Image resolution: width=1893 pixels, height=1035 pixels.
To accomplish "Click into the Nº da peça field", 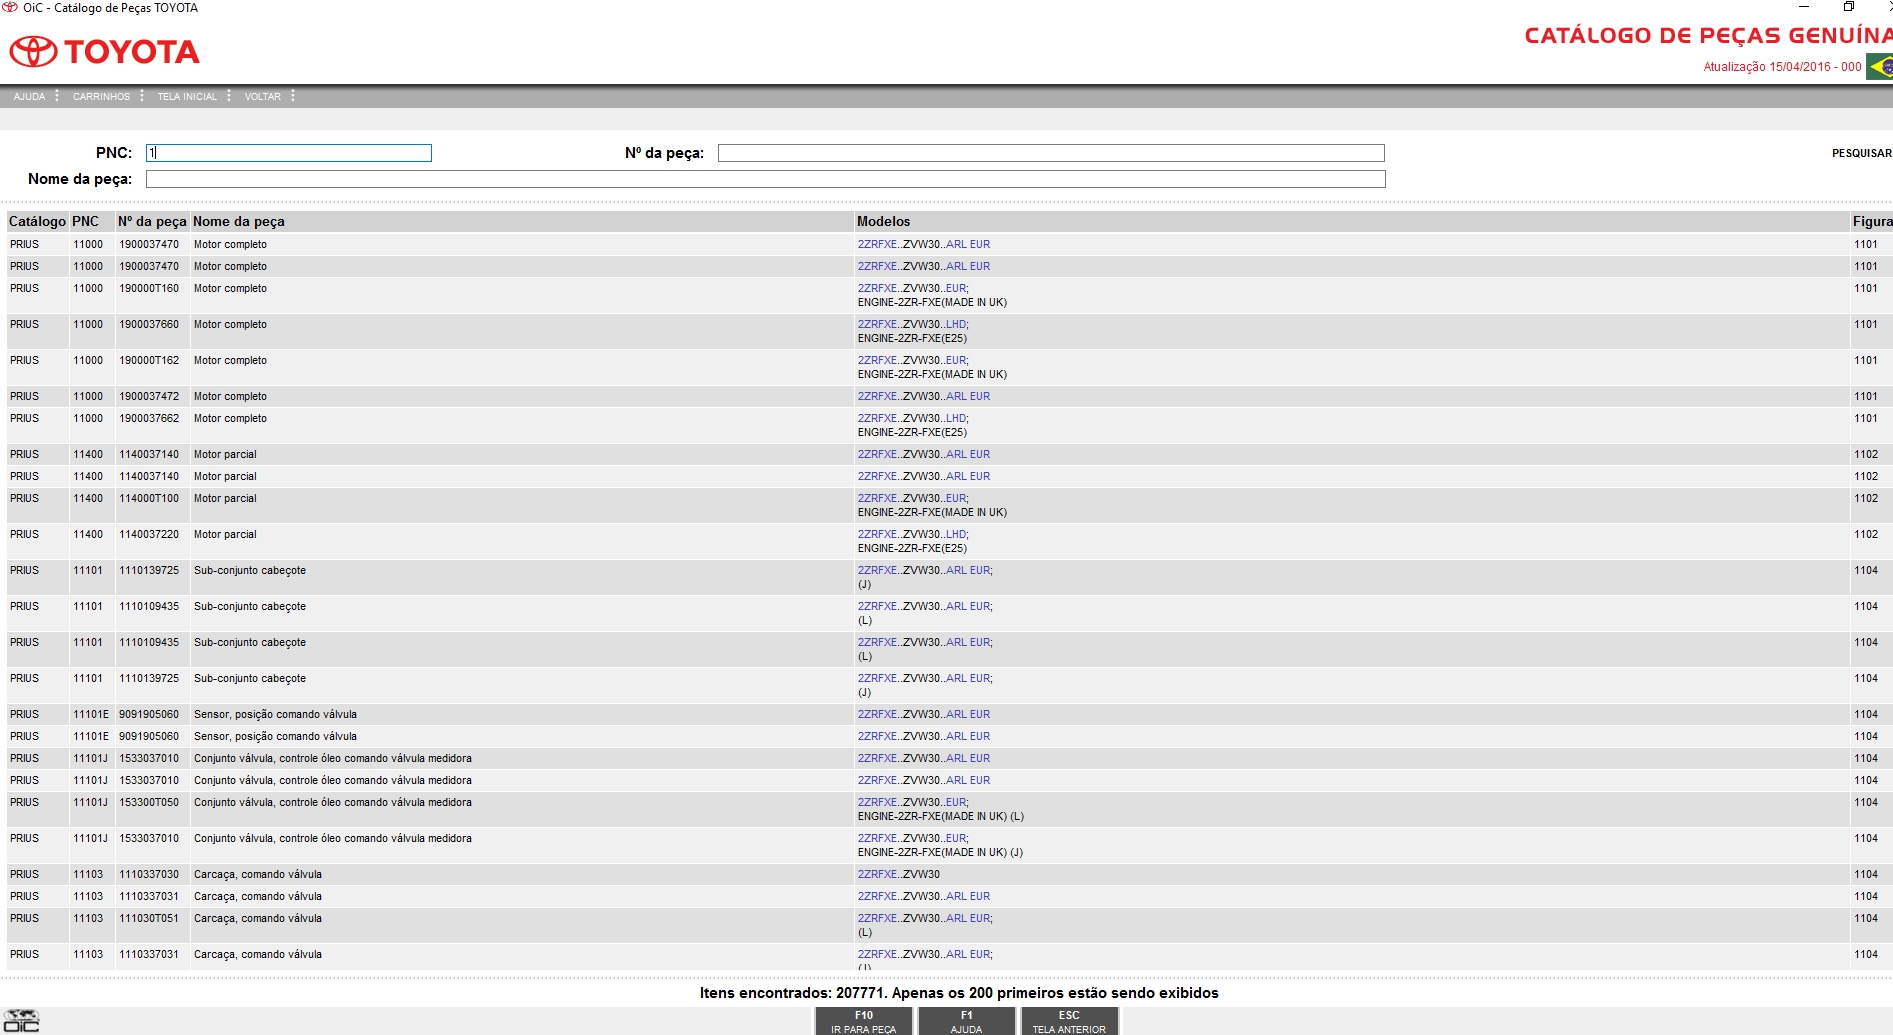I will (x=1050, y=153).
